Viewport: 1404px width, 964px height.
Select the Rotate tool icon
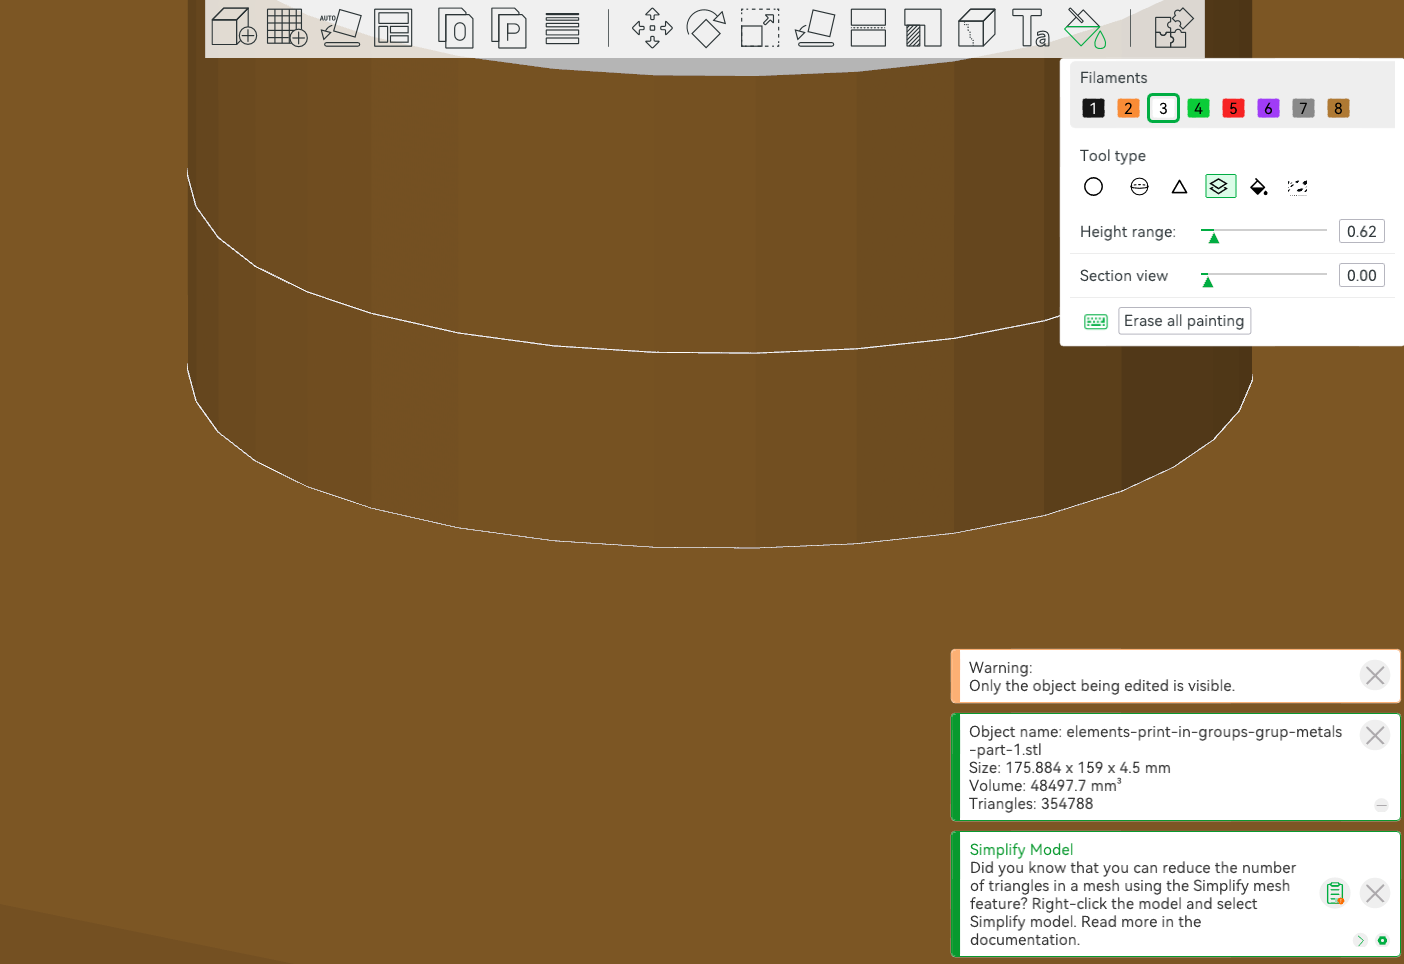click(706, 28)
